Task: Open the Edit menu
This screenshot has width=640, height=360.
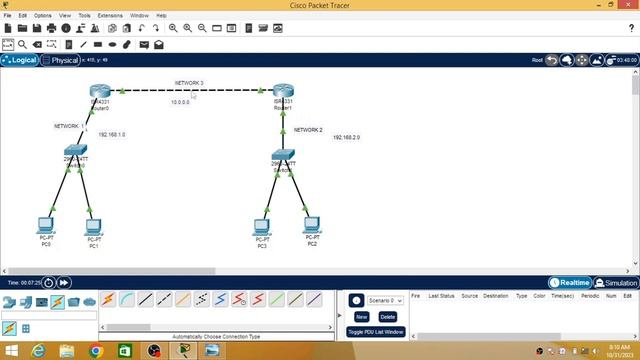Action: [22, 16]
